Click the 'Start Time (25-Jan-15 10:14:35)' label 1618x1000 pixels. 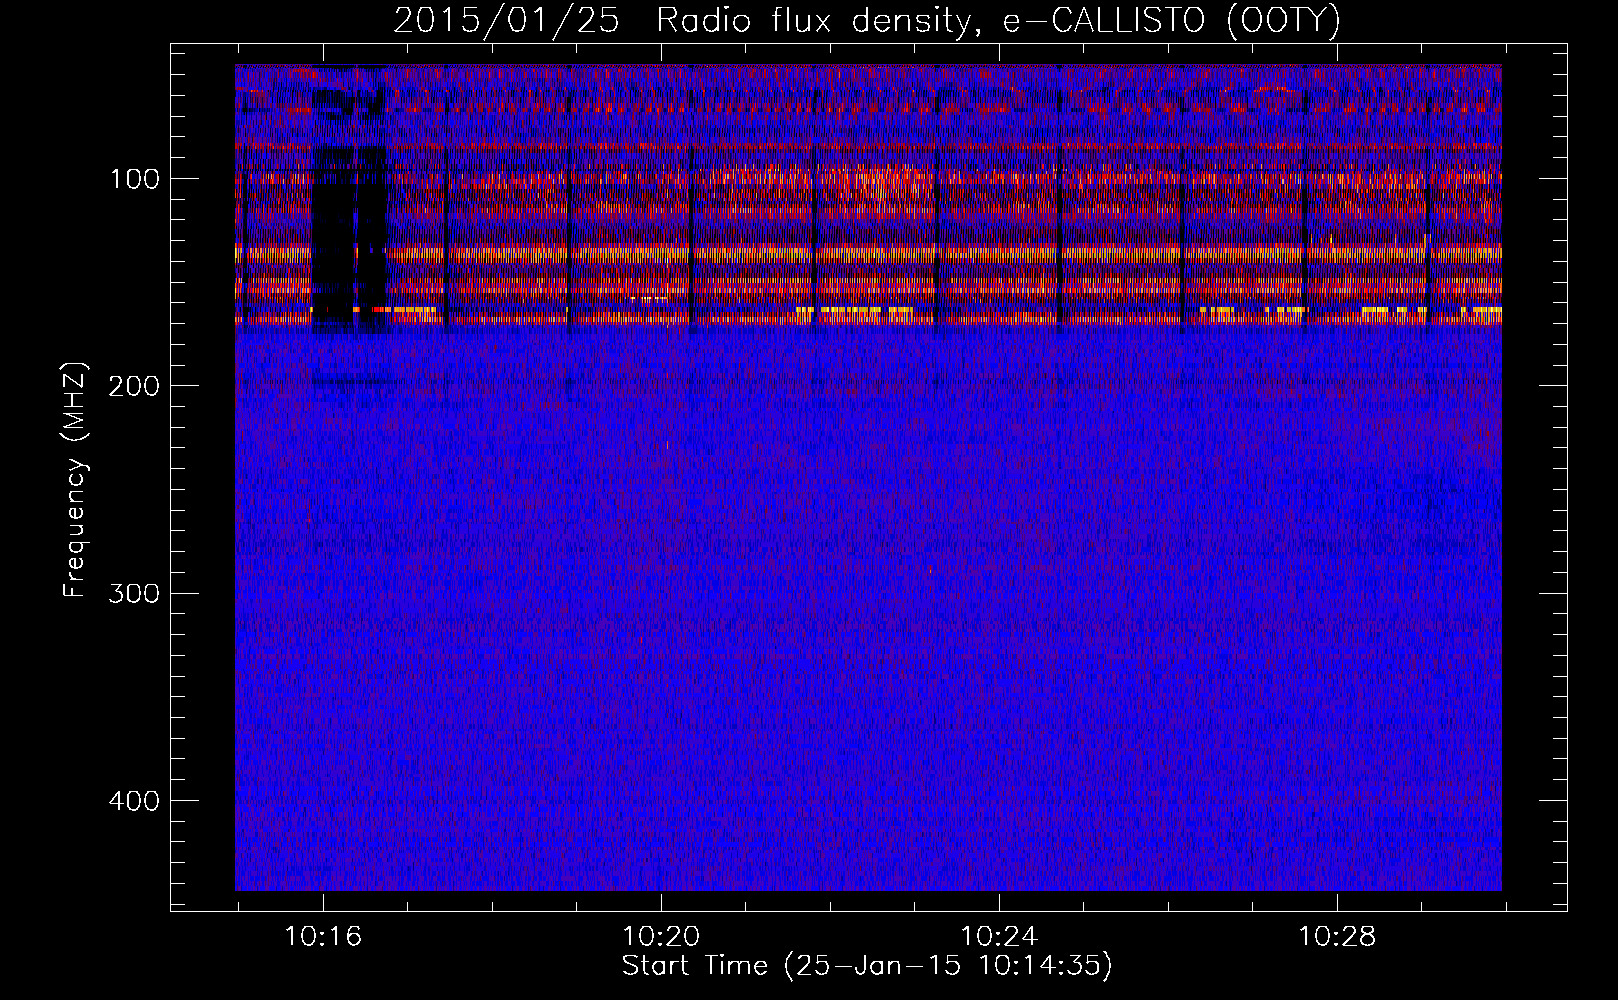(867, 966)
